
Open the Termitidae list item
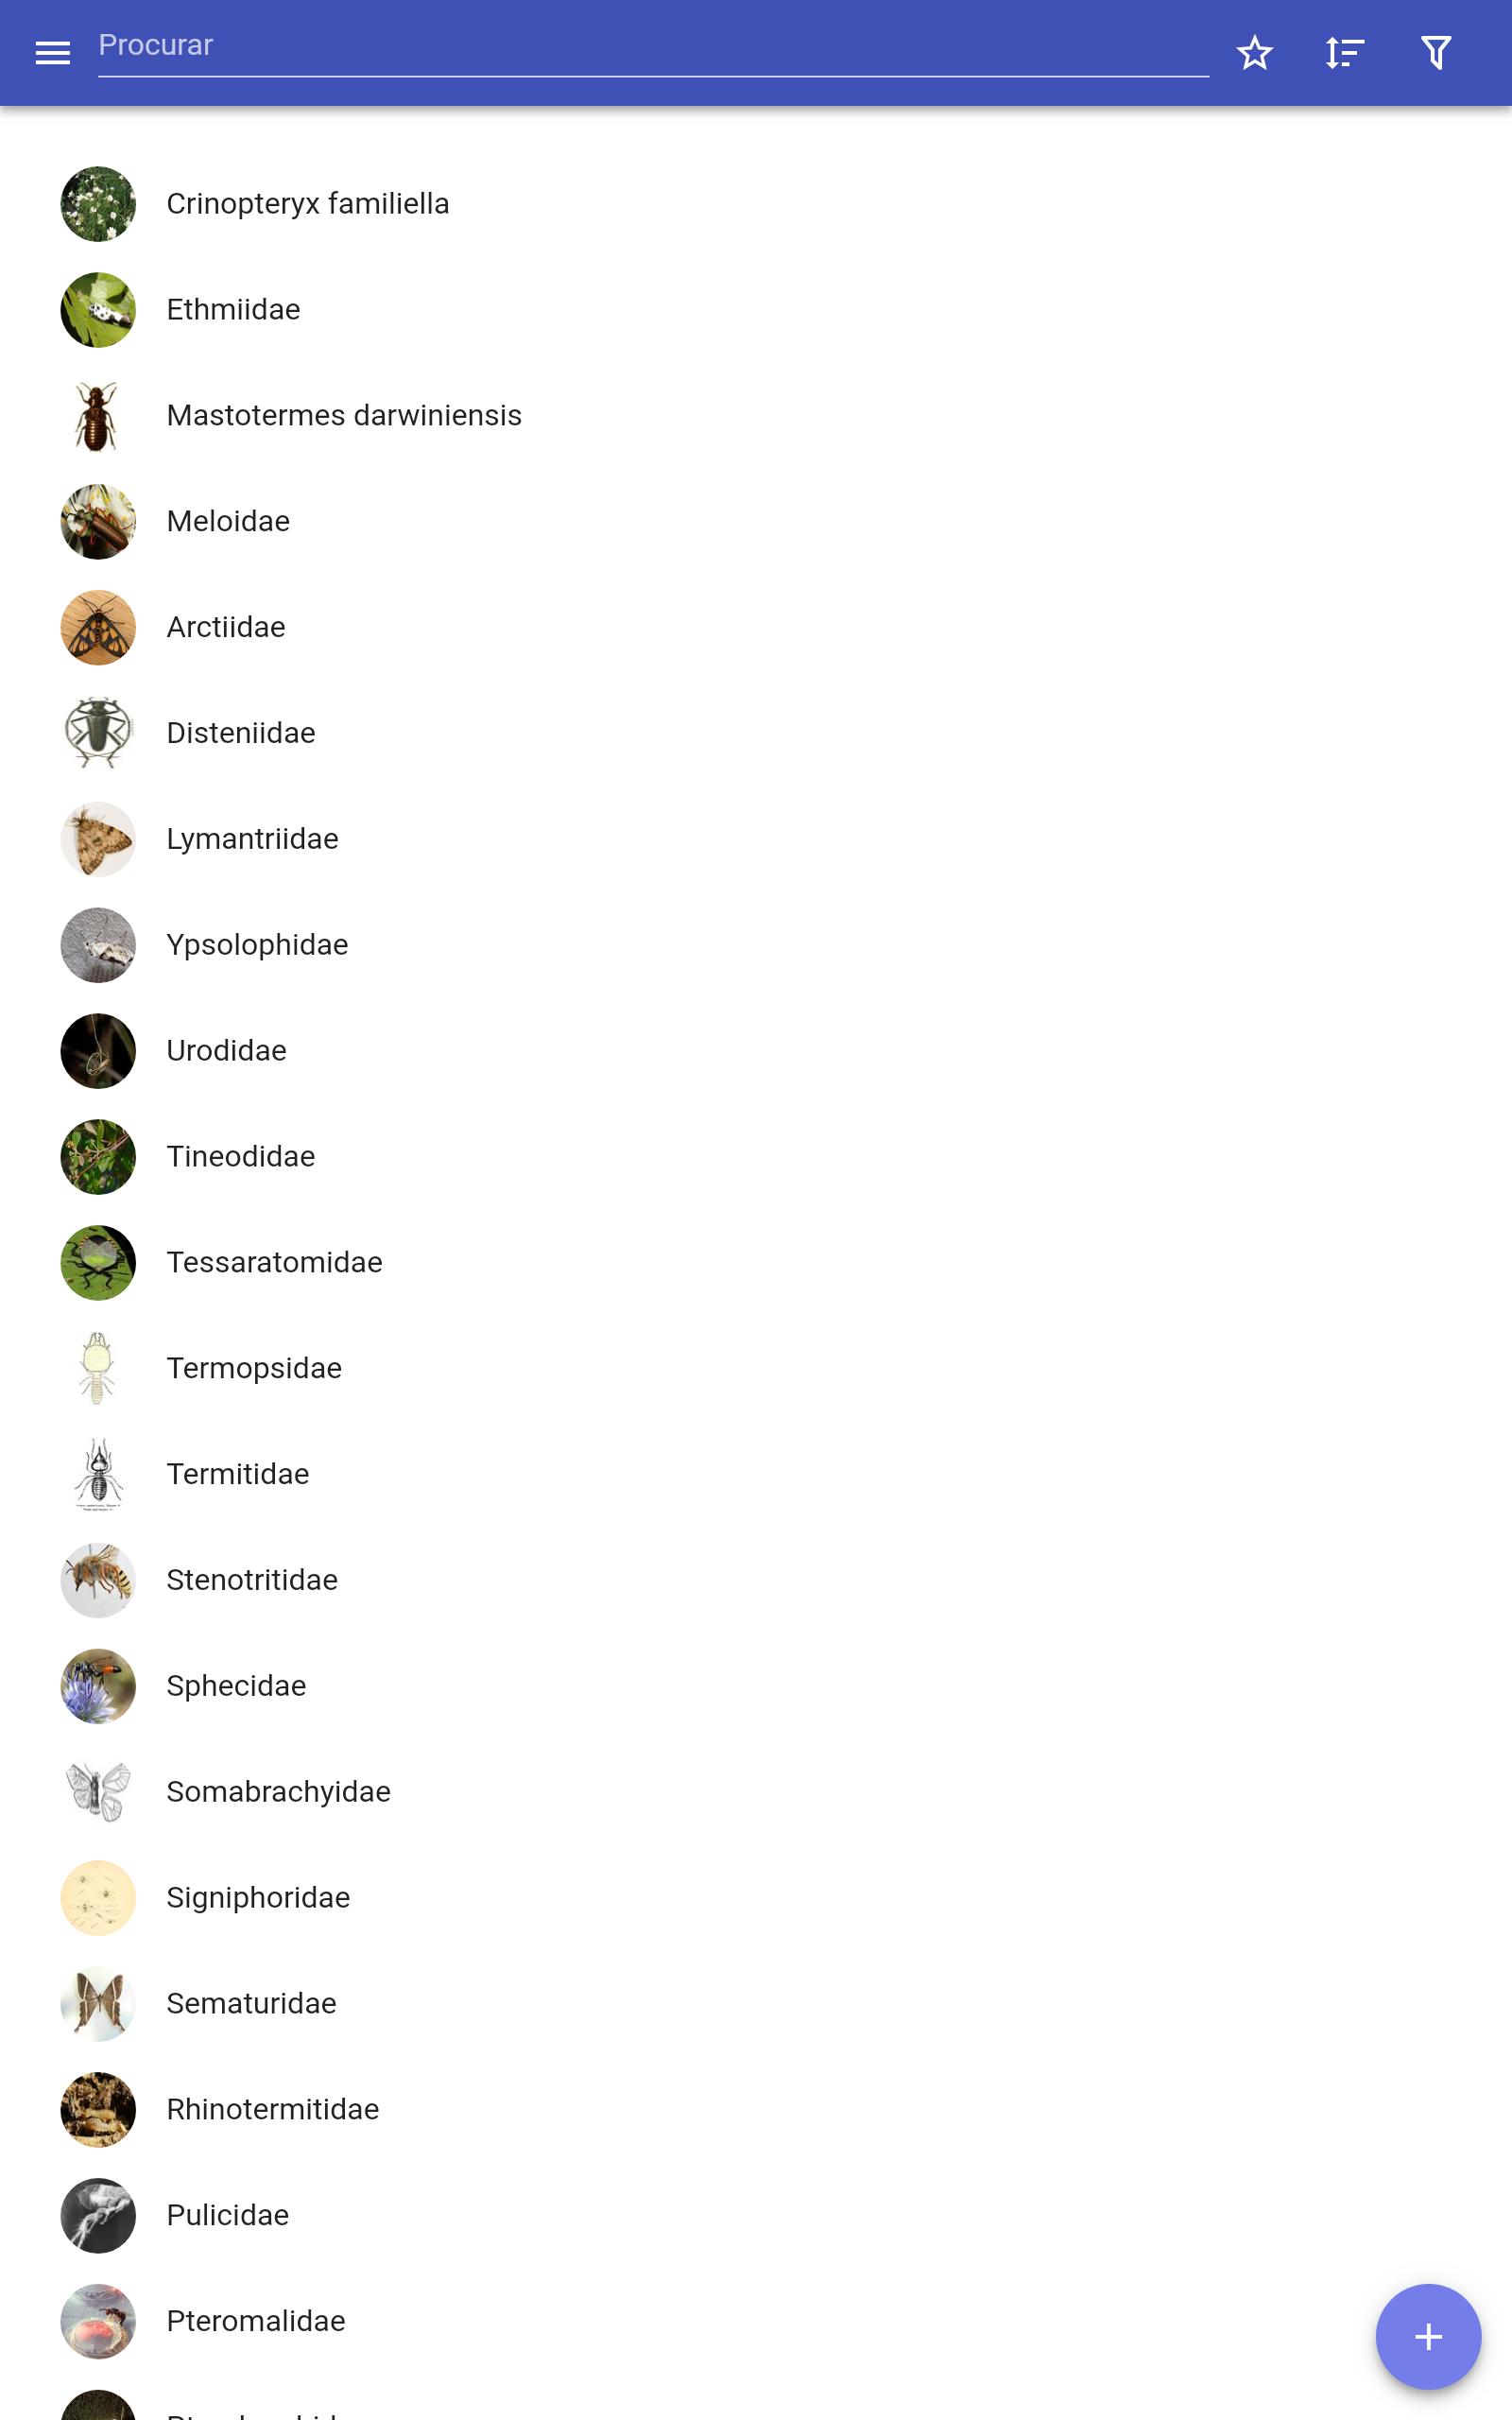(756, 1475)
